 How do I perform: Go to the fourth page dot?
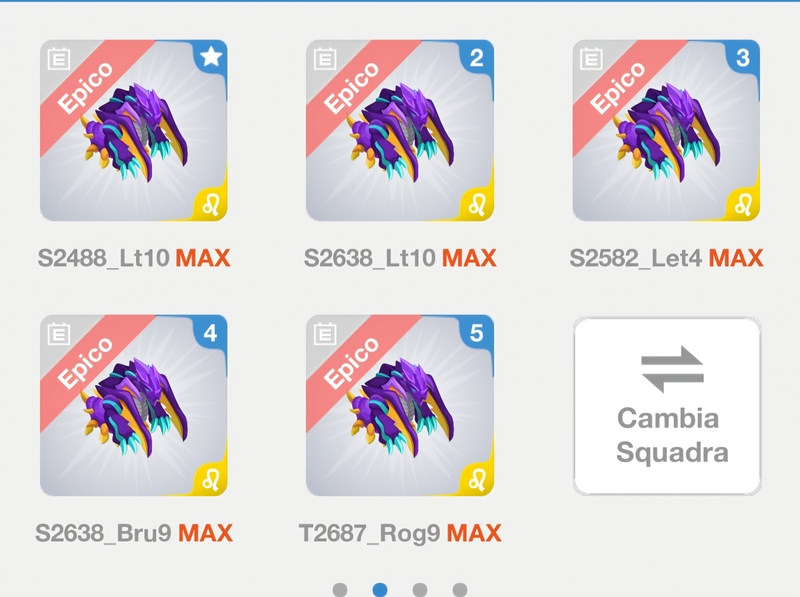(460, 590)
